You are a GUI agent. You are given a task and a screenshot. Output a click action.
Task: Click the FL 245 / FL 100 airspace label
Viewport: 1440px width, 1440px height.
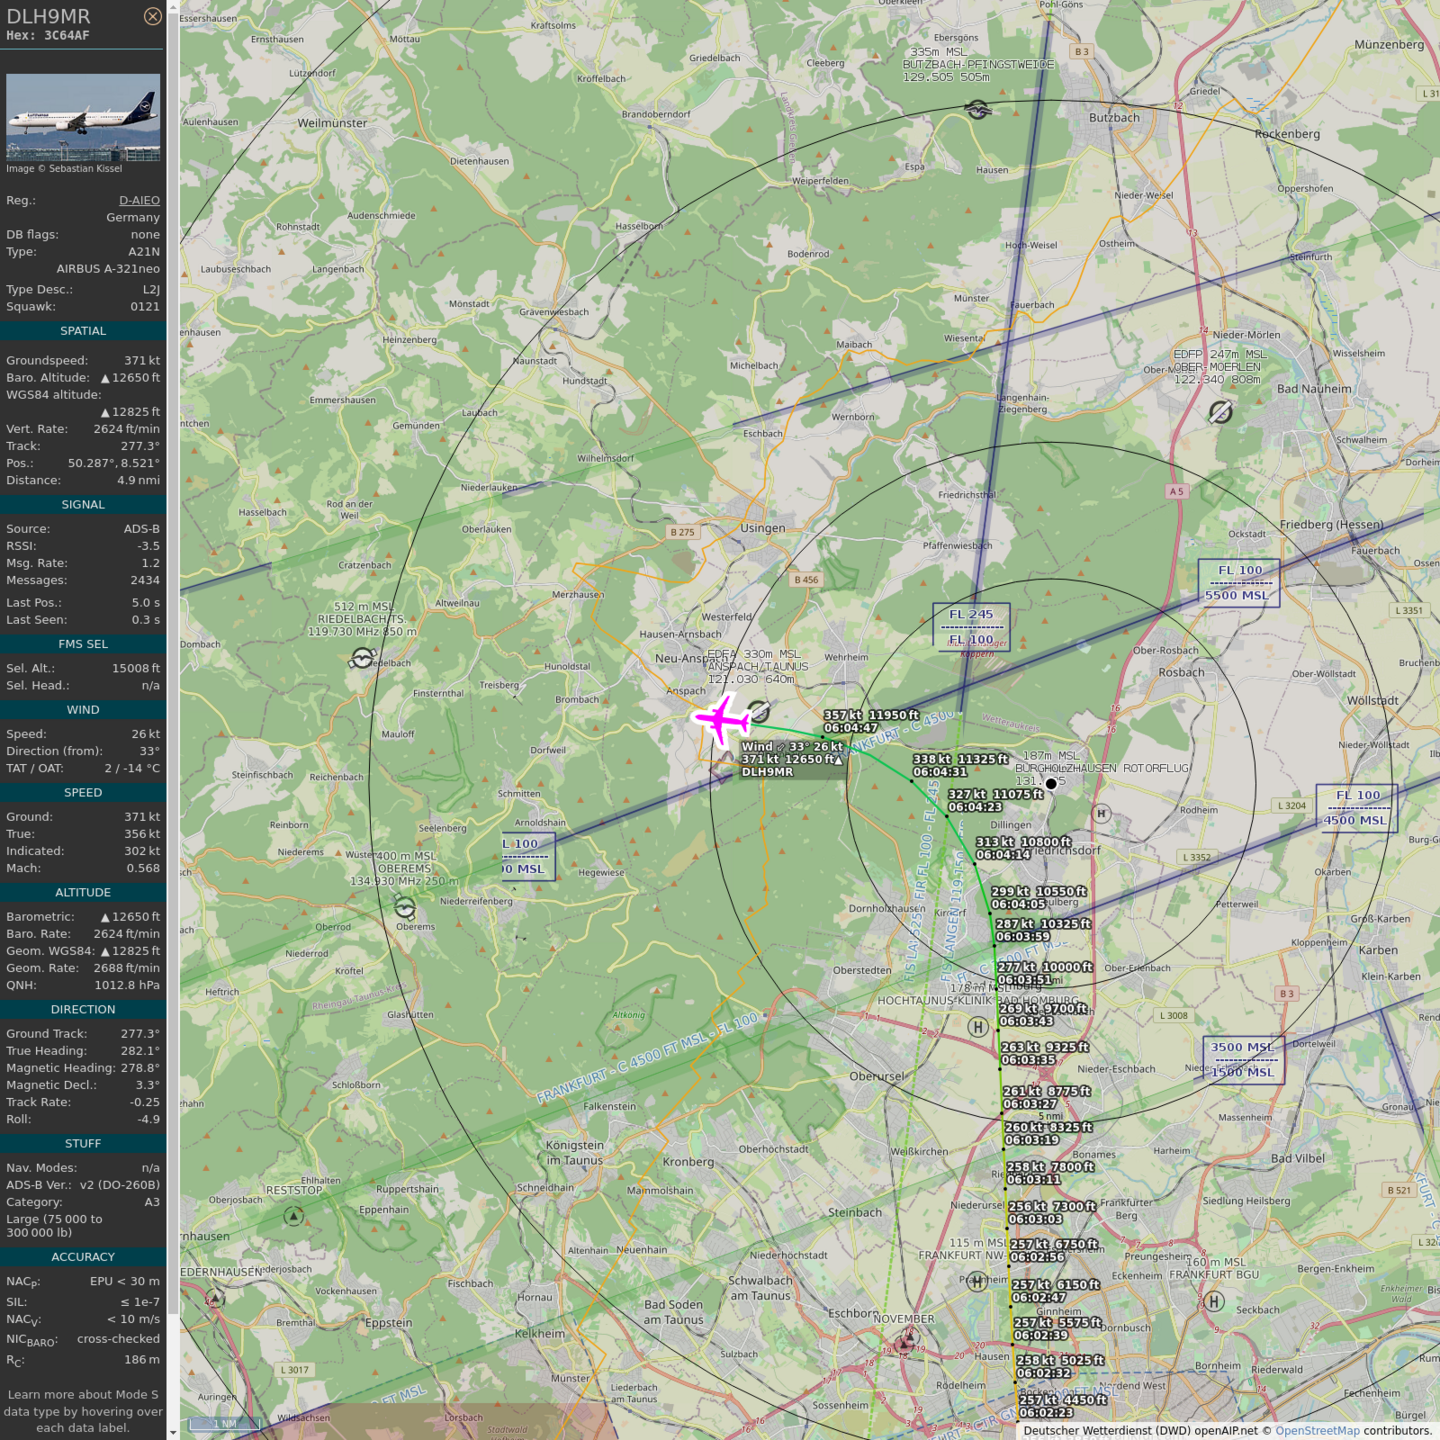click(971, 627)
